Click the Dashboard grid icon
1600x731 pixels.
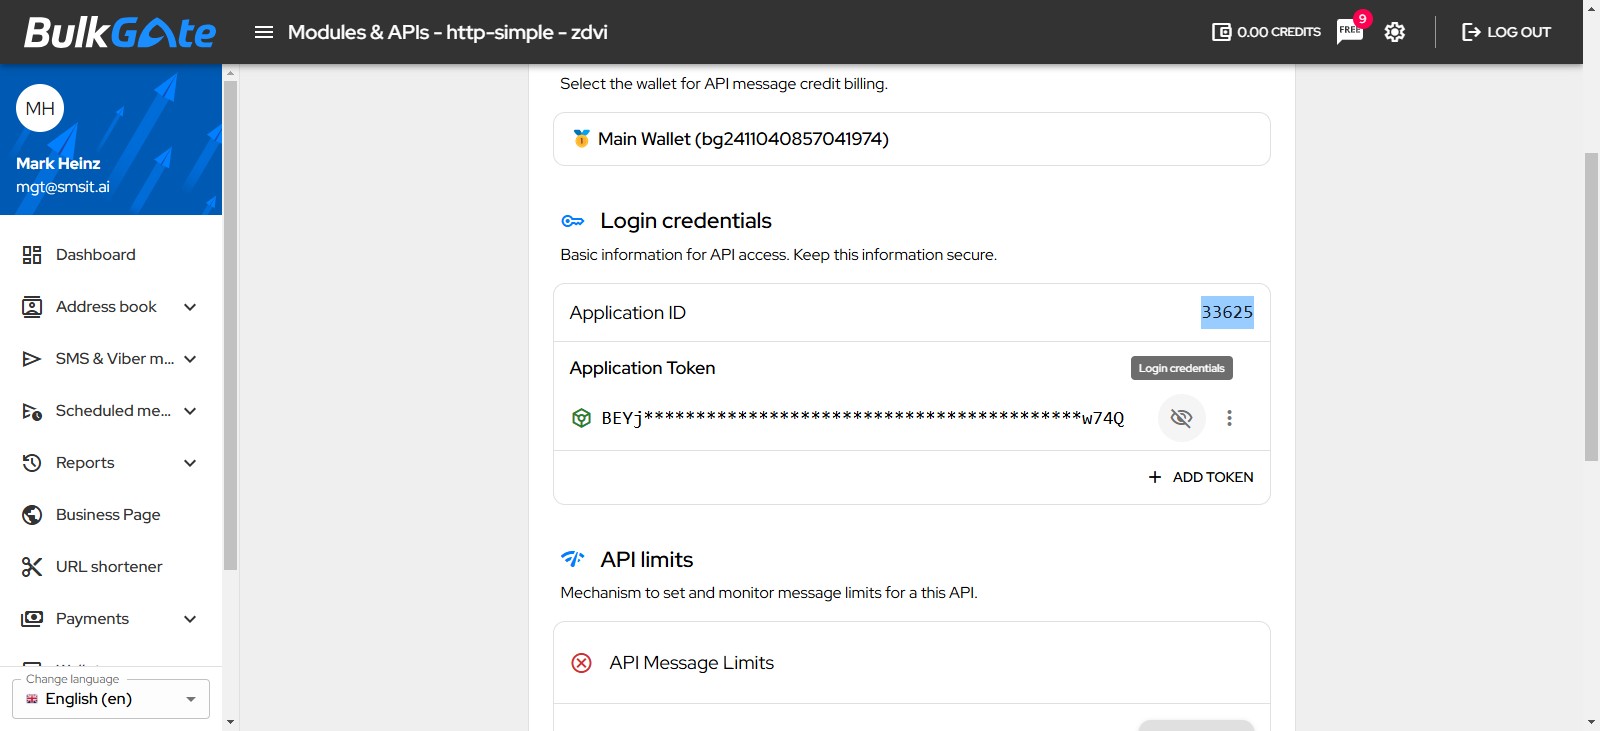[x=32, y=255]
